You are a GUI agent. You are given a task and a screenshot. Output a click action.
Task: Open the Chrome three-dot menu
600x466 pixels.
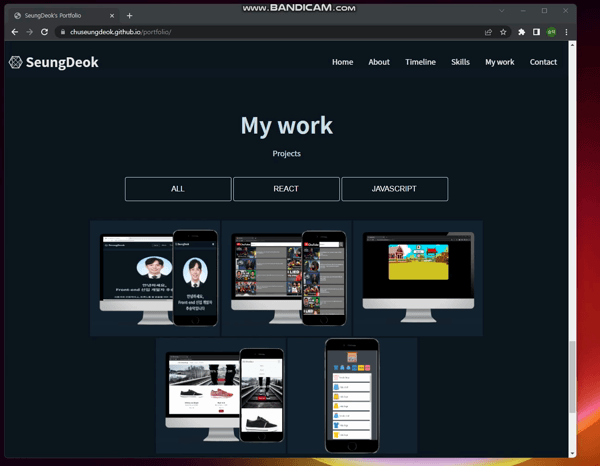[566, 32]
